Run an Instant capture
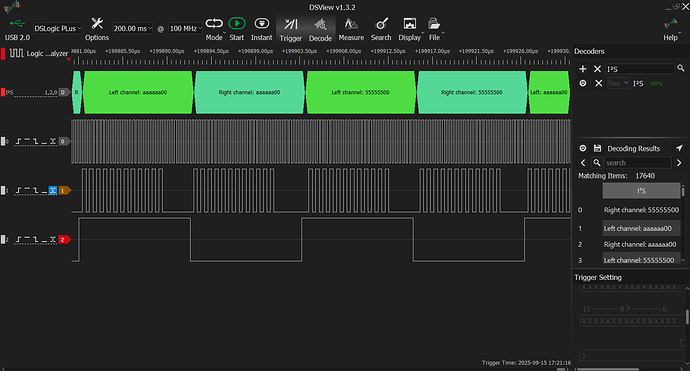This screenshot has width=690, height=371. [261, 29]
